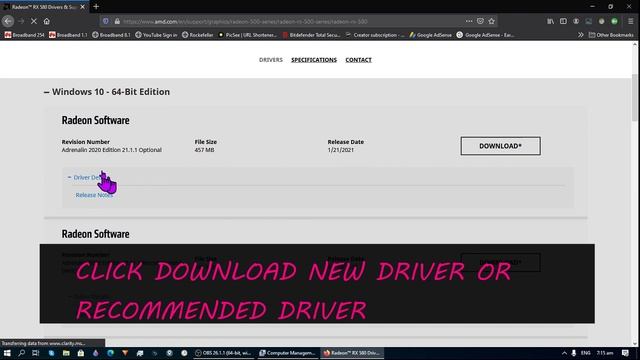The width and height of the screenshot is (640, 360).
Task: Open the Firefox home page
Action: [47, 21]
